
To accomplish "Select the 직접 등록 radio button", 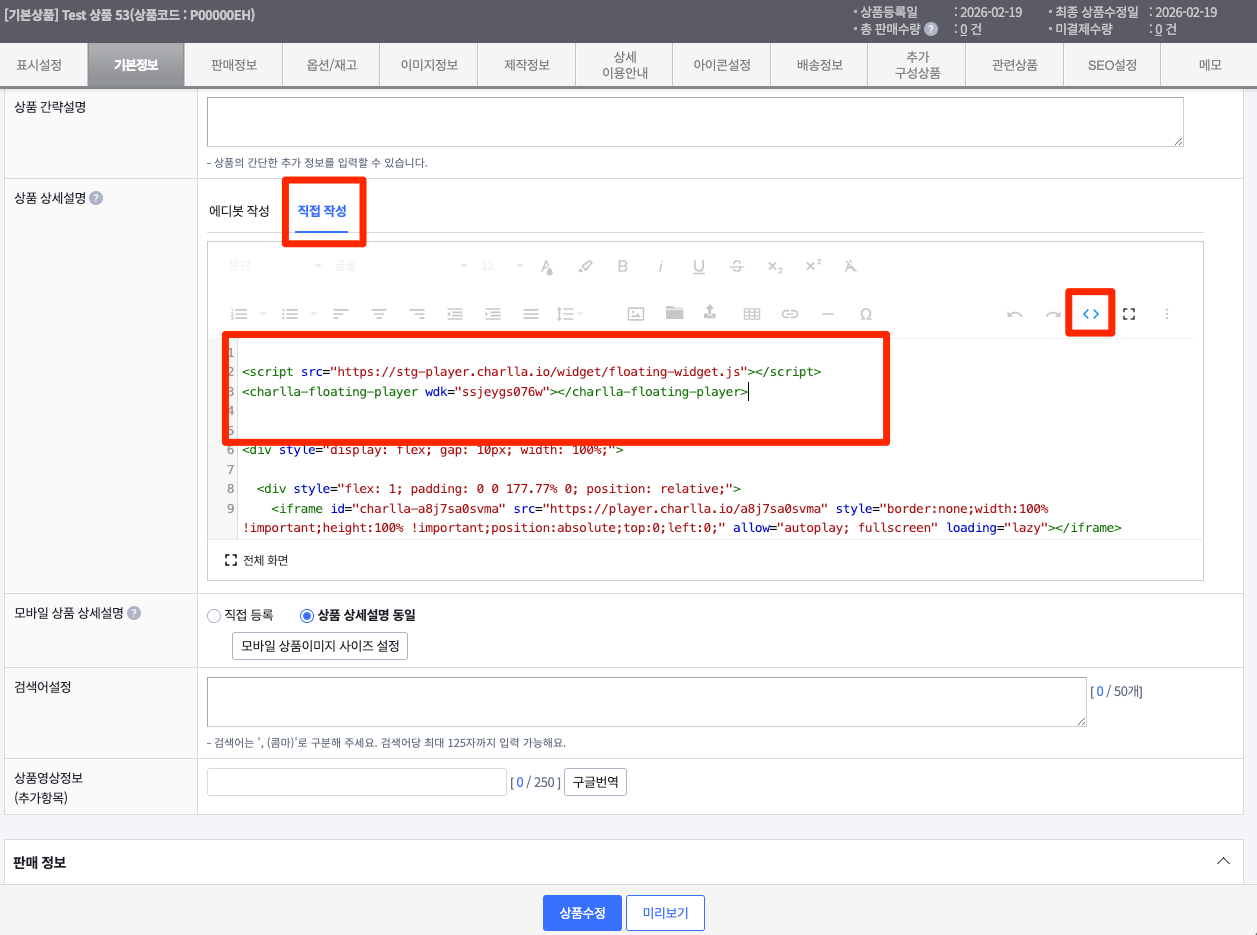I will [214, 616].
